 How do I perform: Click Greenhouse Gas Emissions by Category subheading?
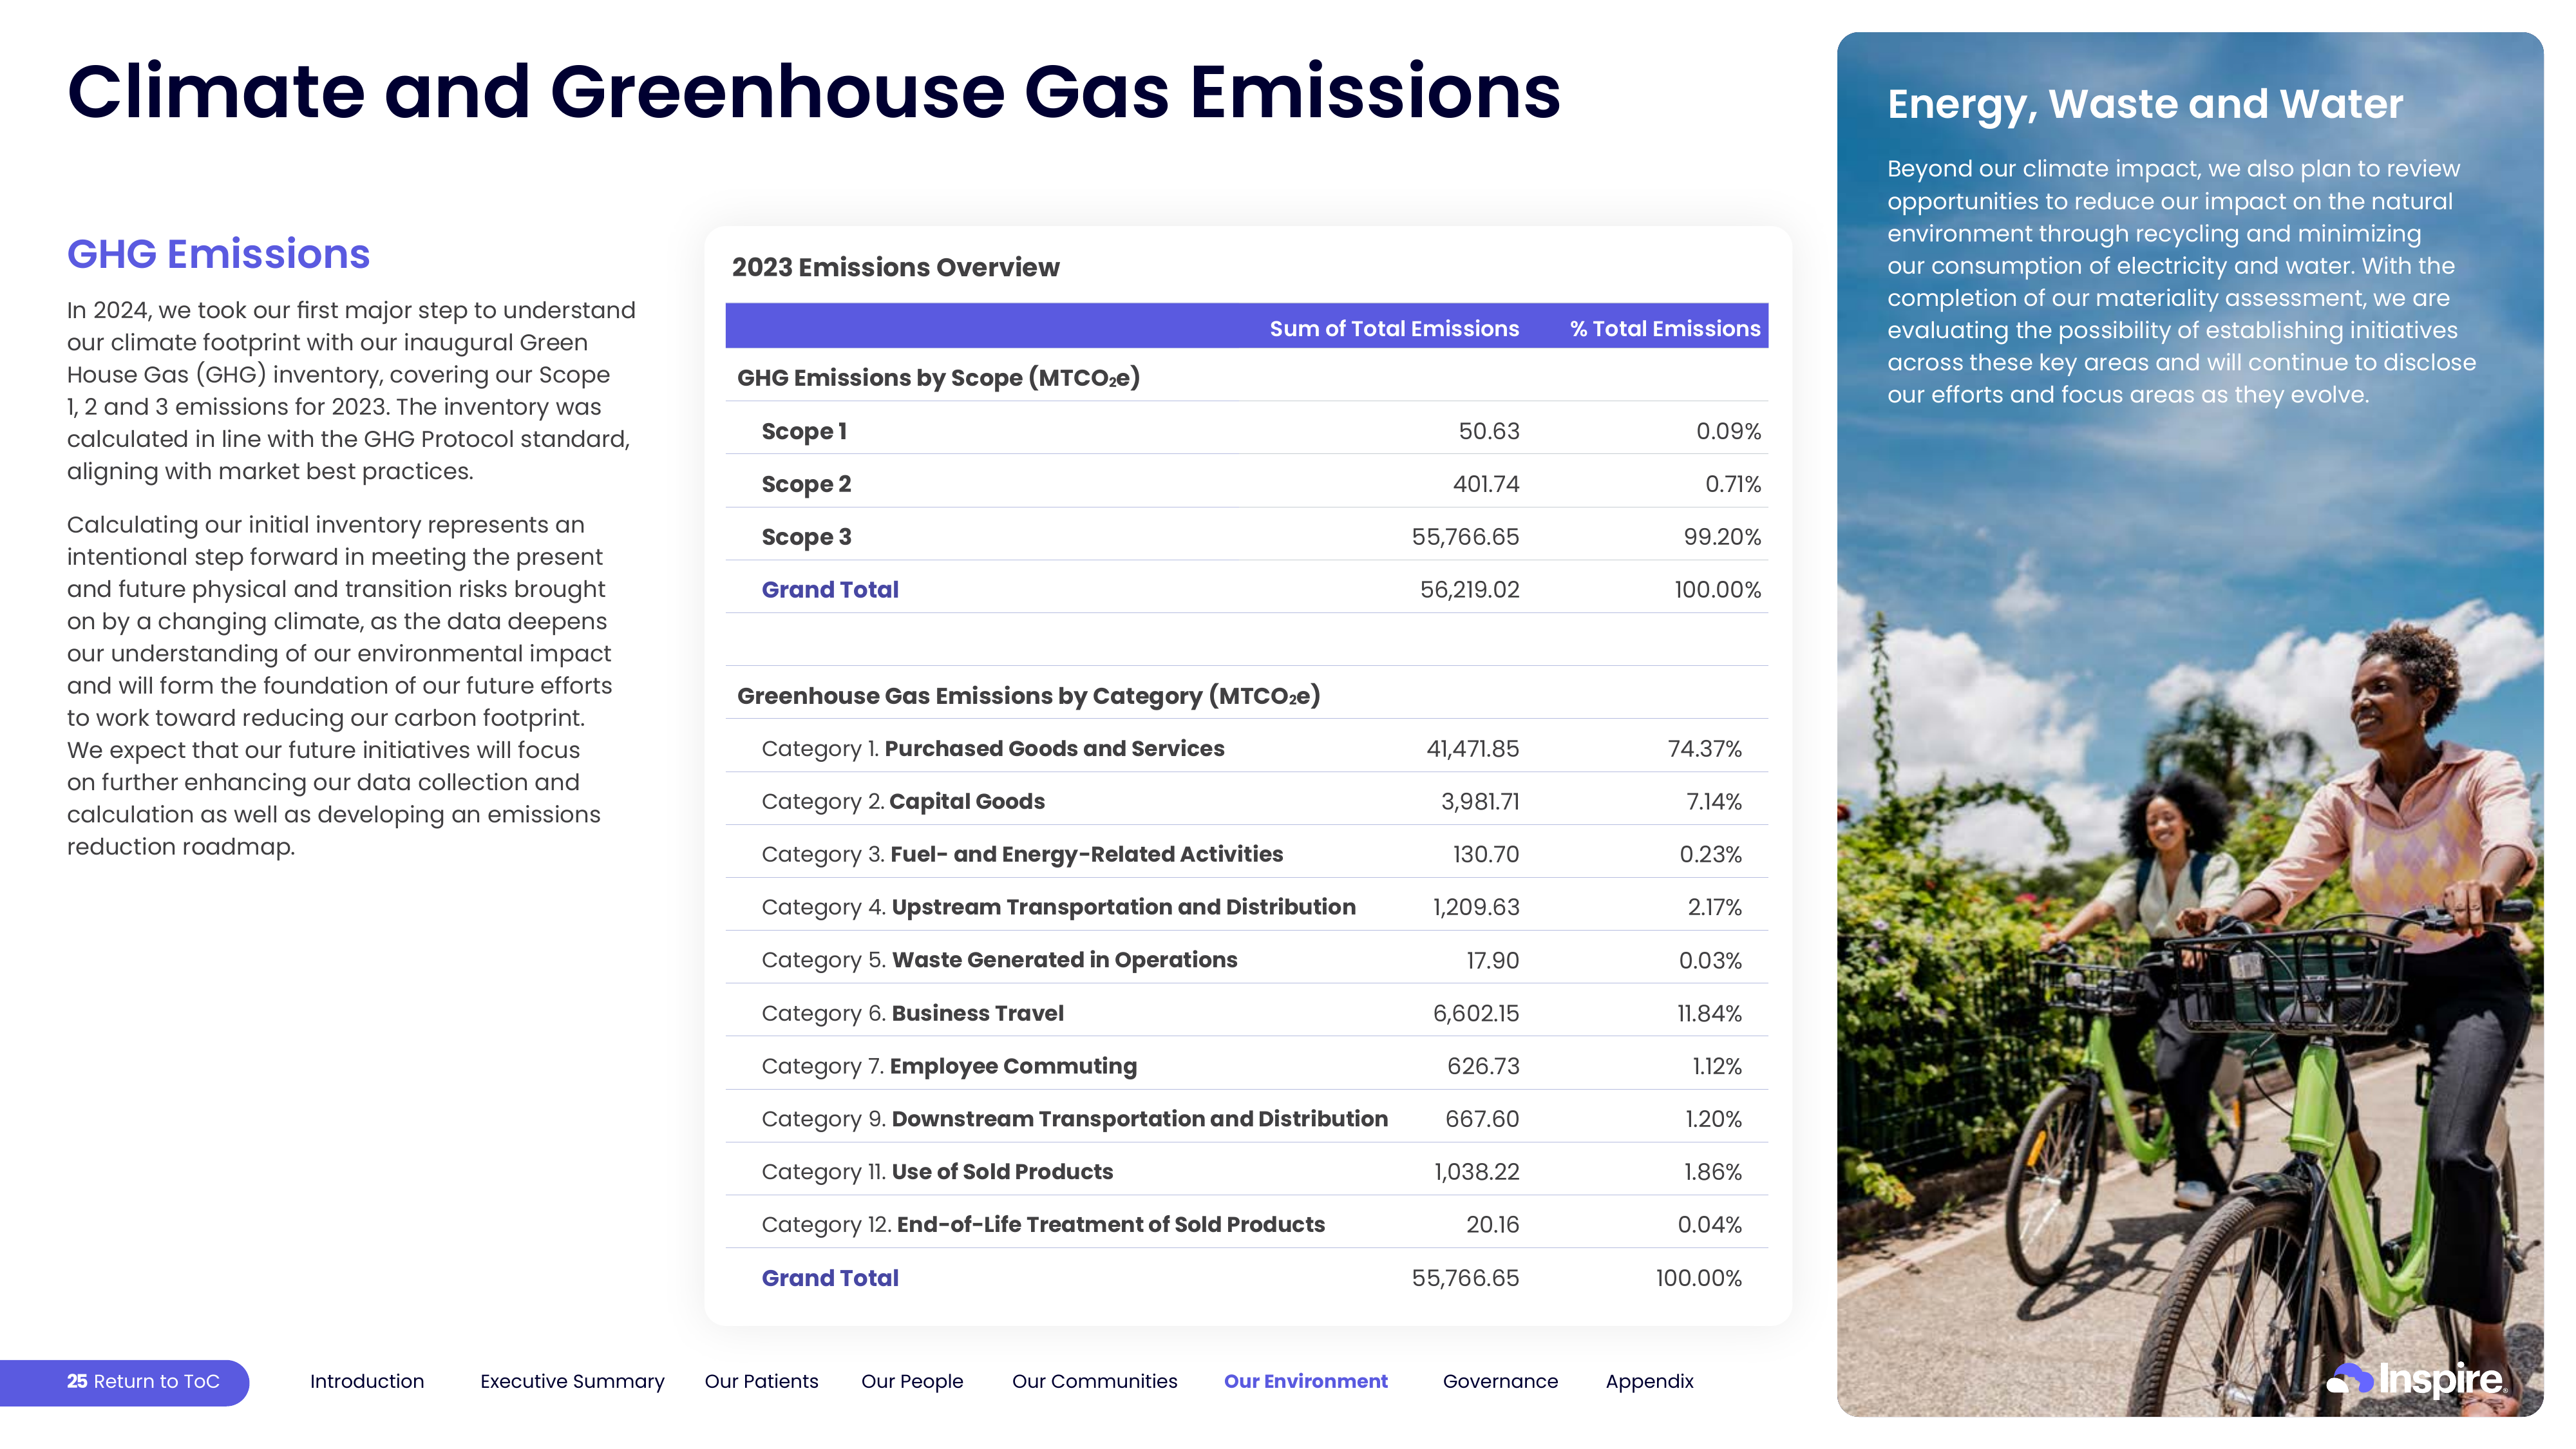[1028, 696]
